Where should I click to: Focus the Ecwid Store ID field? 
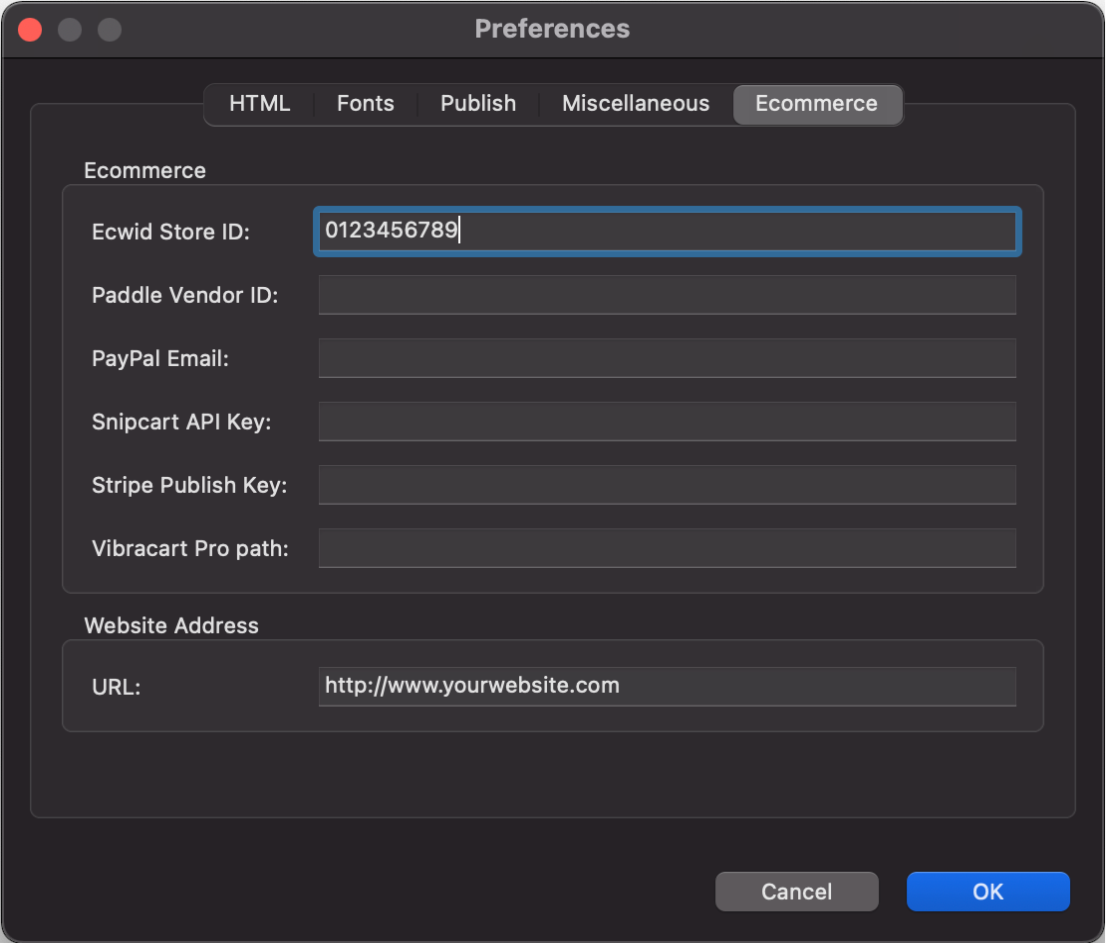click(667, 231)
